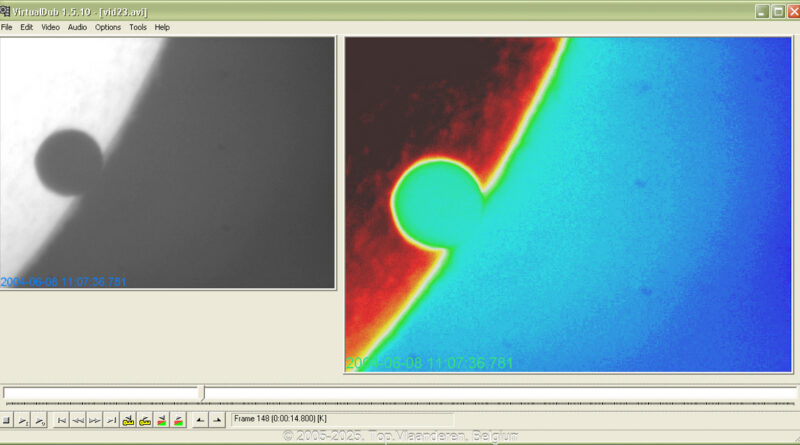800x445 pixels.
Task: Open the Edit menu
Action: click(x=27, y=28)
